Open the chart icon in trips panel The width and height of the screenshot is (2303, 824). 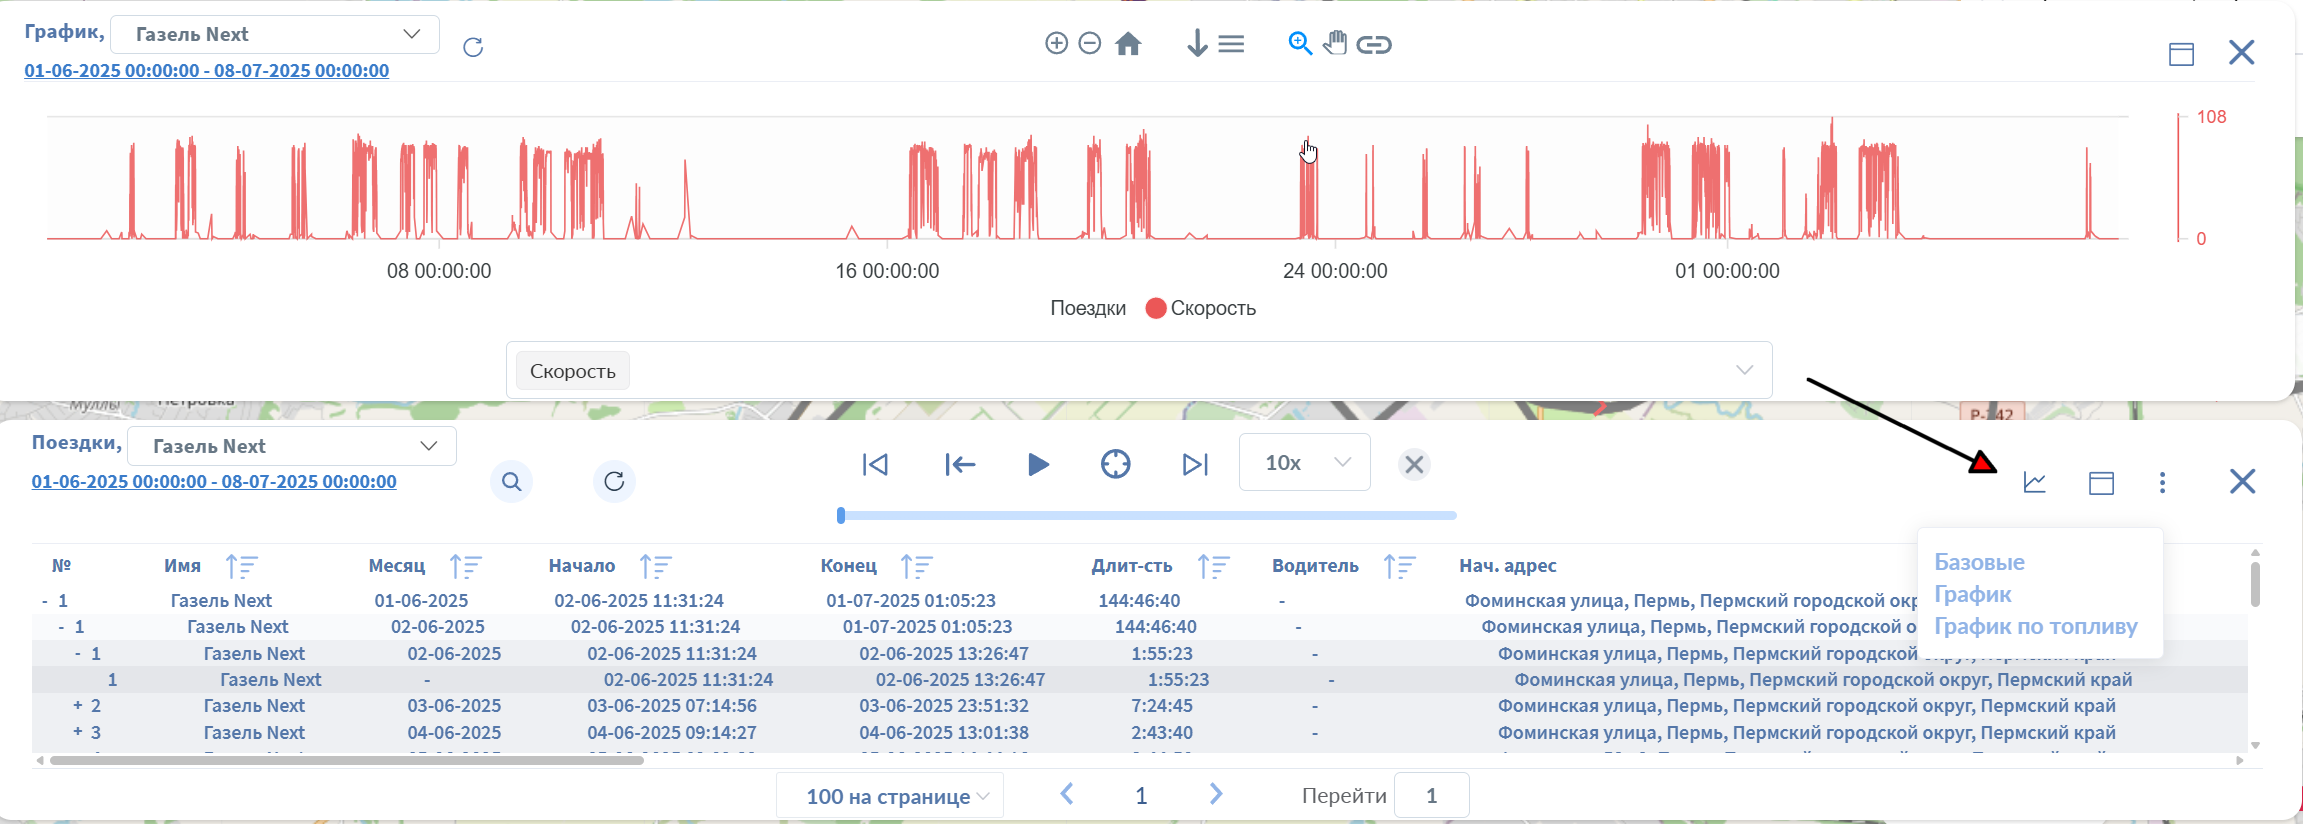pos(2034,482)
